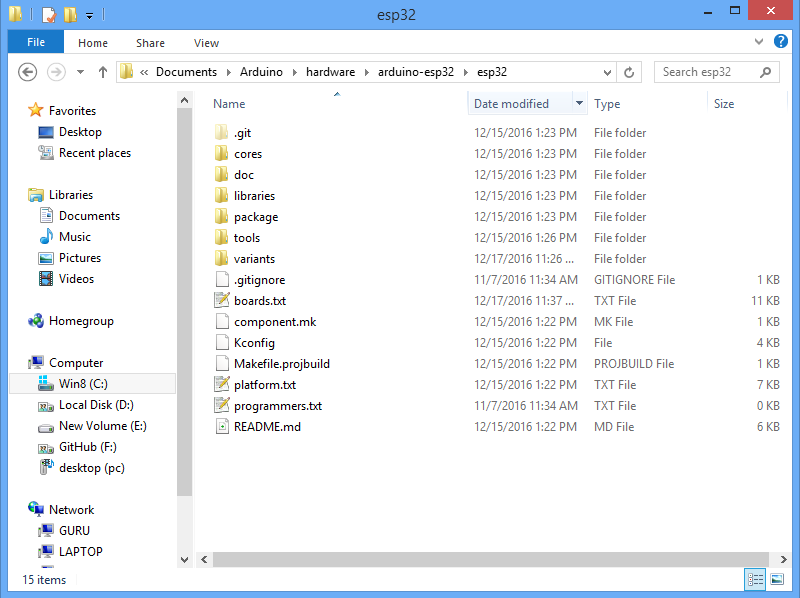Click the Forward navigation arrow
The width and height of the screenshot is (800, 598).
56,72
